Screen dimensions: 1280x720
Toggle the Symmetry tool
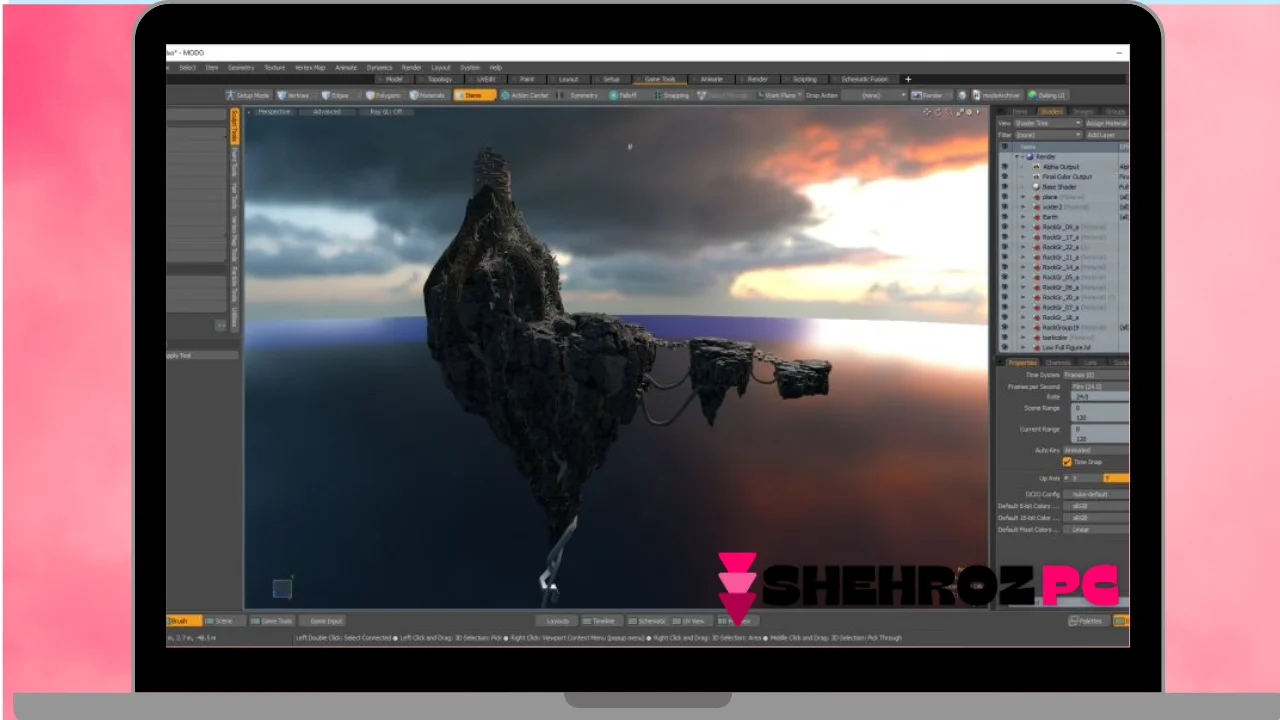(580, 95)
